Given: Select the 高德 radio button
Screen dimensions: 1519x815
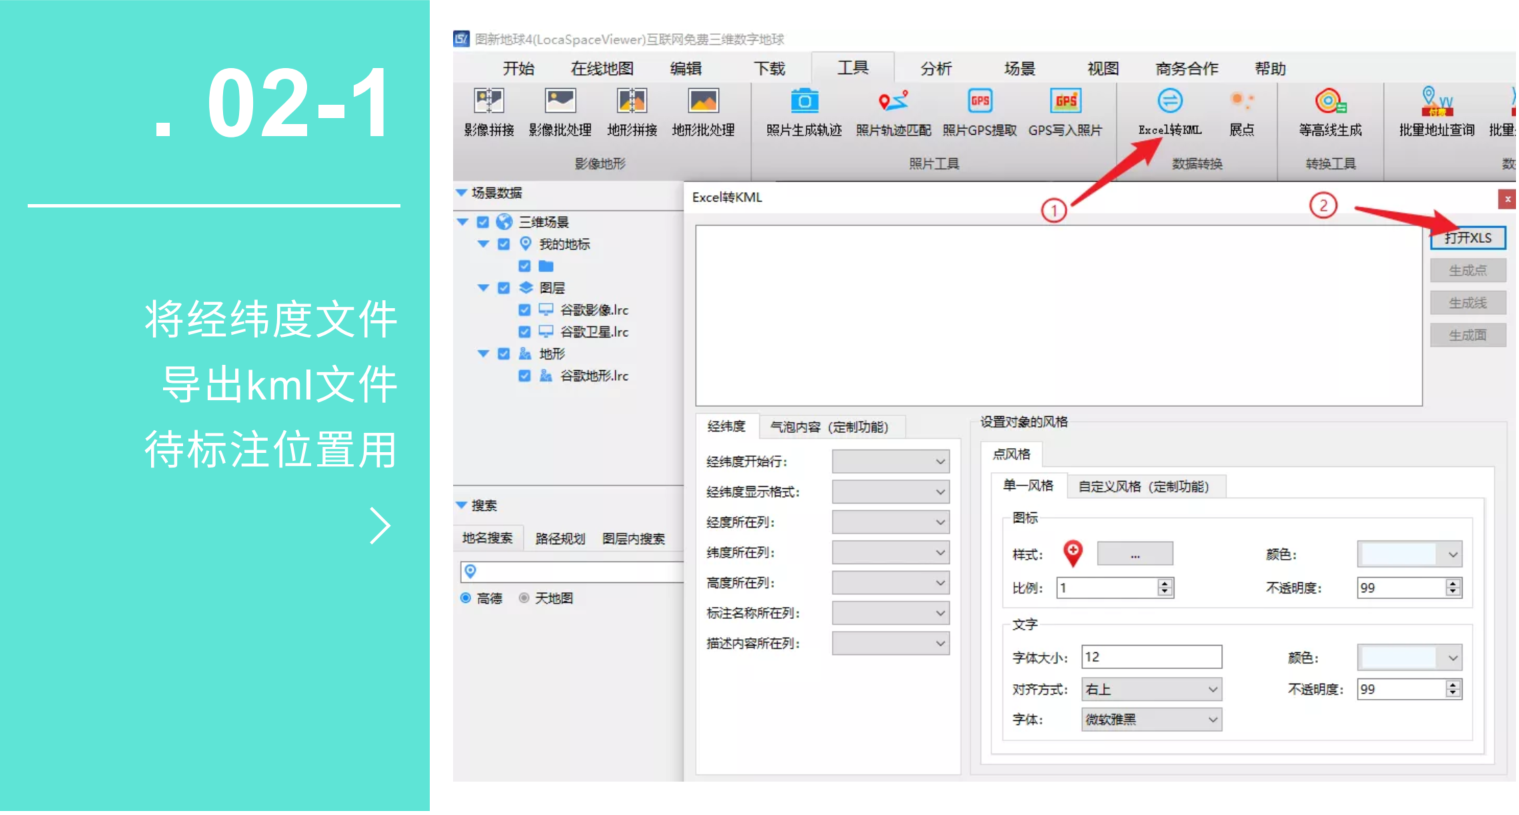Looking at the screenshot, I should click(x=466, y=598).
